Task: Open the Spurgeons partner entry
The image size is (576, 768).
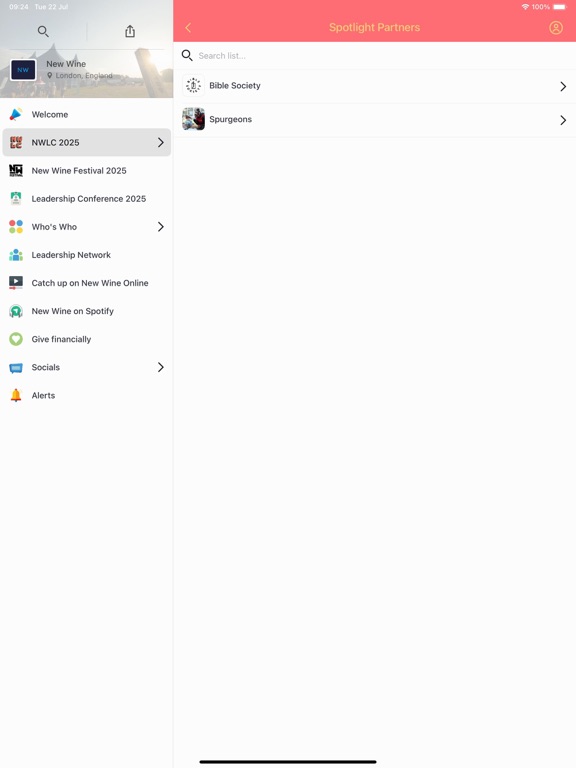Action: point(375,120)
